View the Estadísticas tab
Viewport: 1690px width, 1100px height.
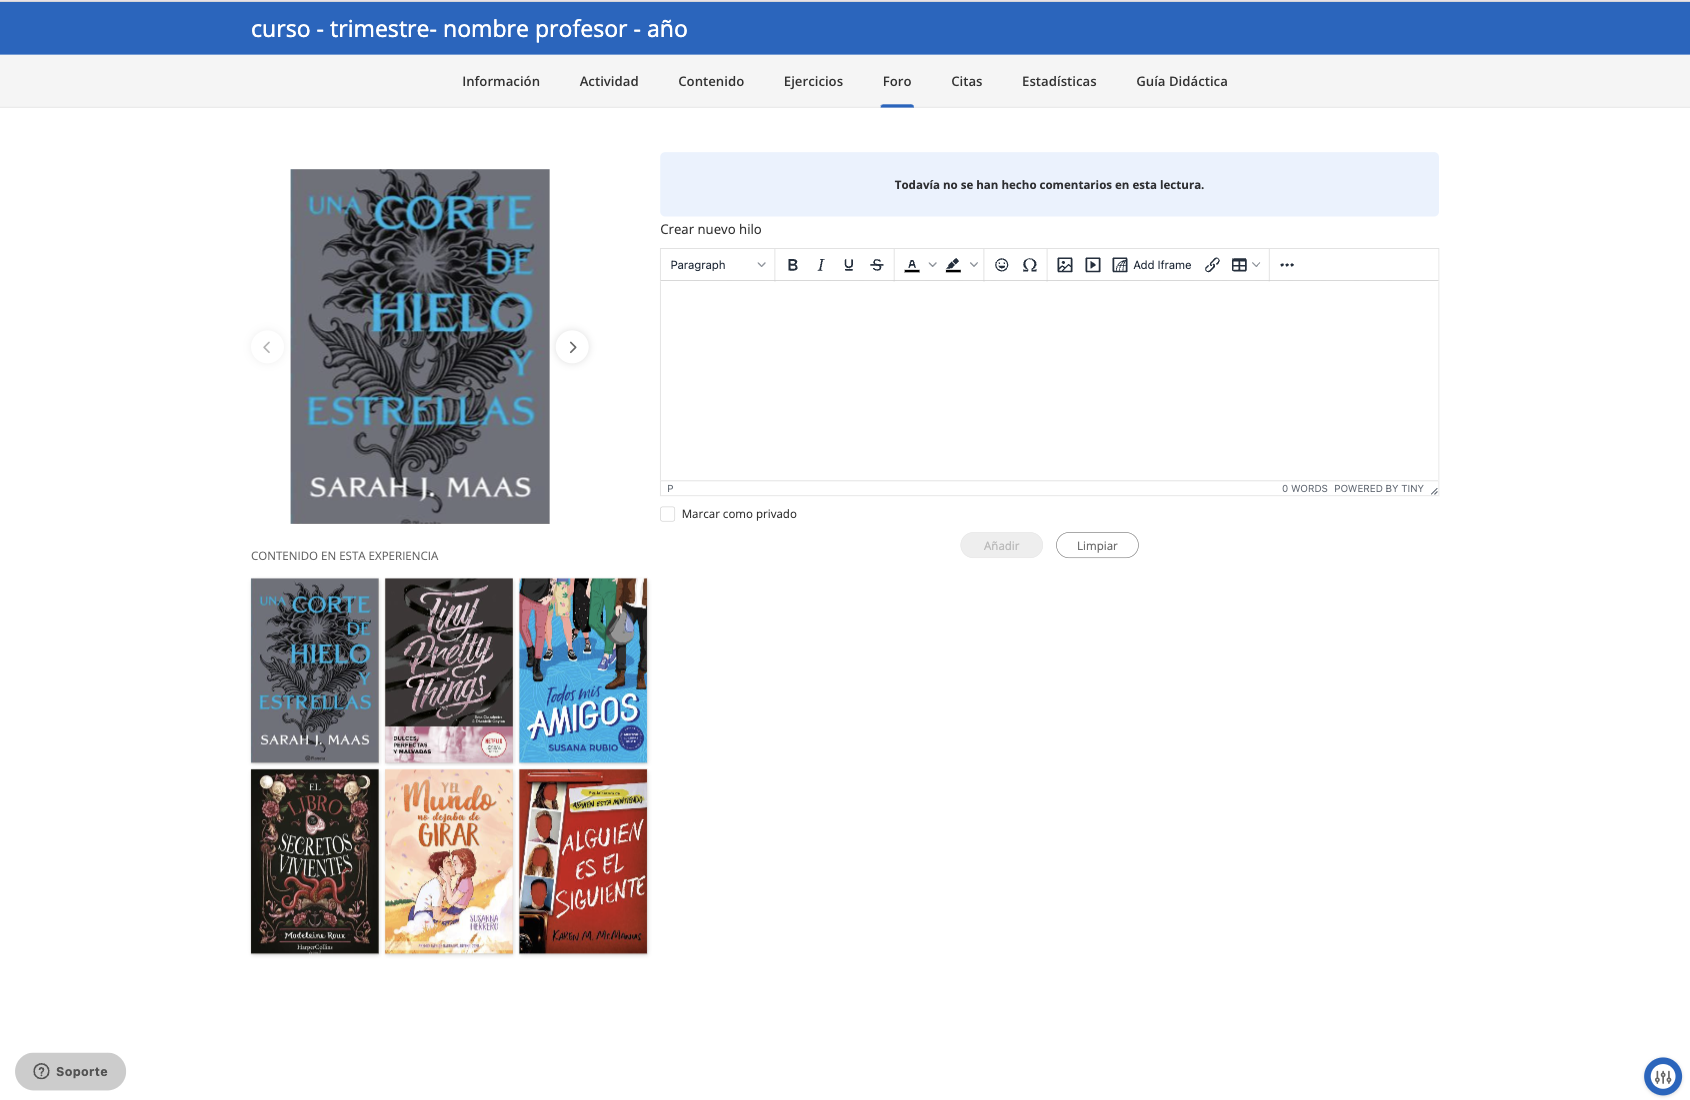coord(1059,81)
